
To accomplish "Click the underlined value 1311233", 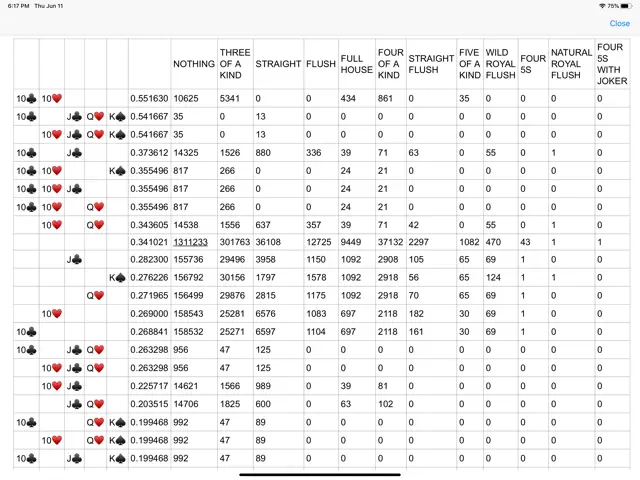I will [x=190, y=242].
